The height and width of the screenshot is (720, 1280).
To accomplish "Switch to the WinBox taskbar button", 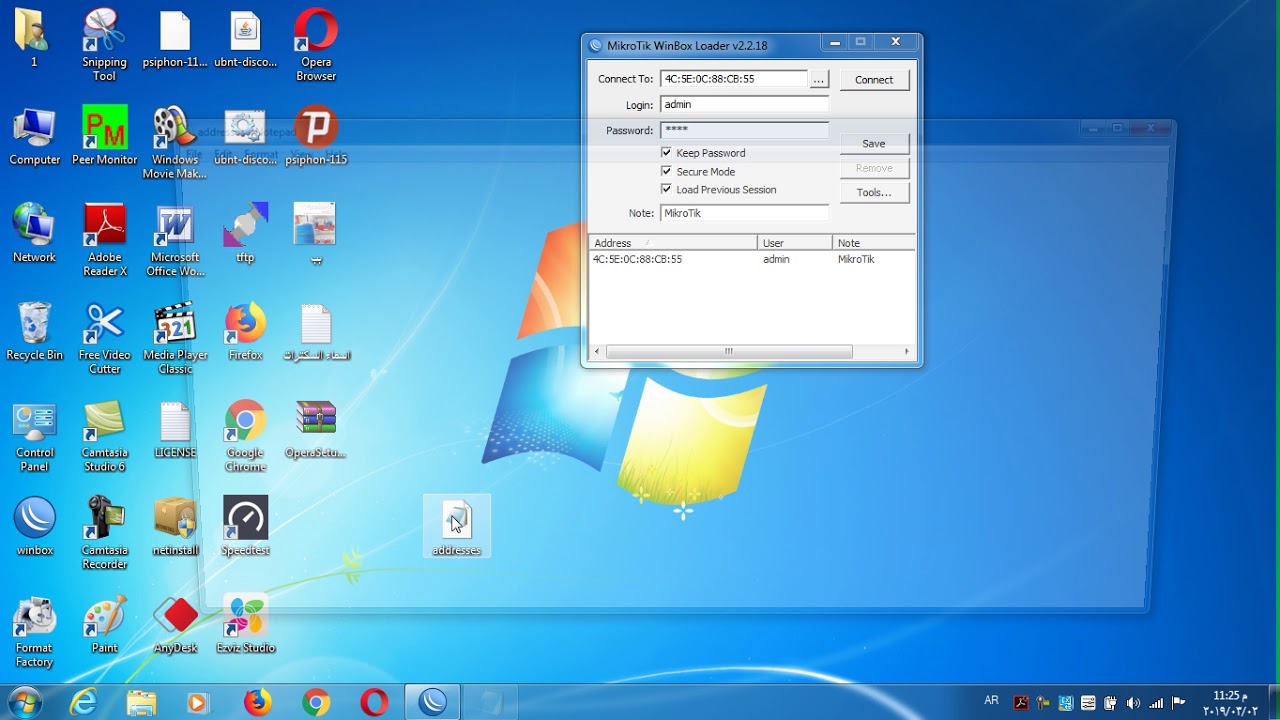I will (x=433, y=703).
